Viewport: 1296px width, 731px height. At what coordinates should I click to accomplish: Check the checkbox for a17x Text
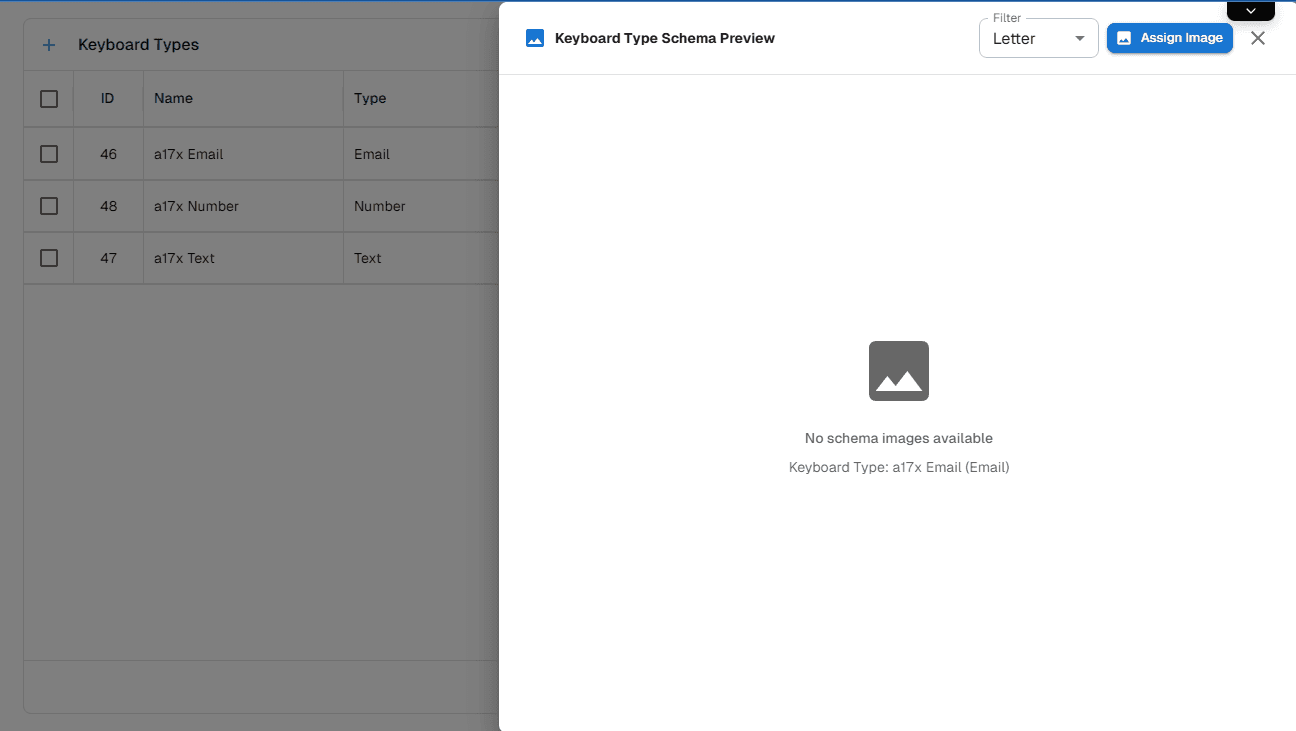click(x=48, y=257)
